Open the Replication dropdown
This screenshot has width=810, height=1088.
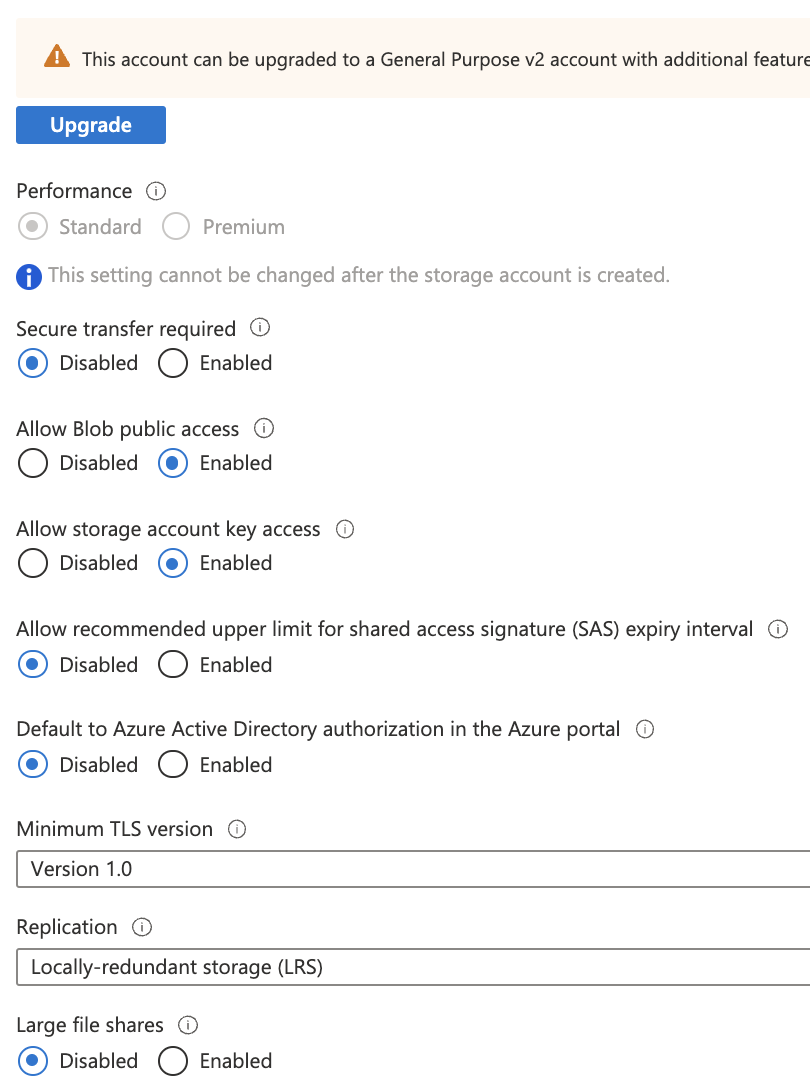[x=412, y=967]
